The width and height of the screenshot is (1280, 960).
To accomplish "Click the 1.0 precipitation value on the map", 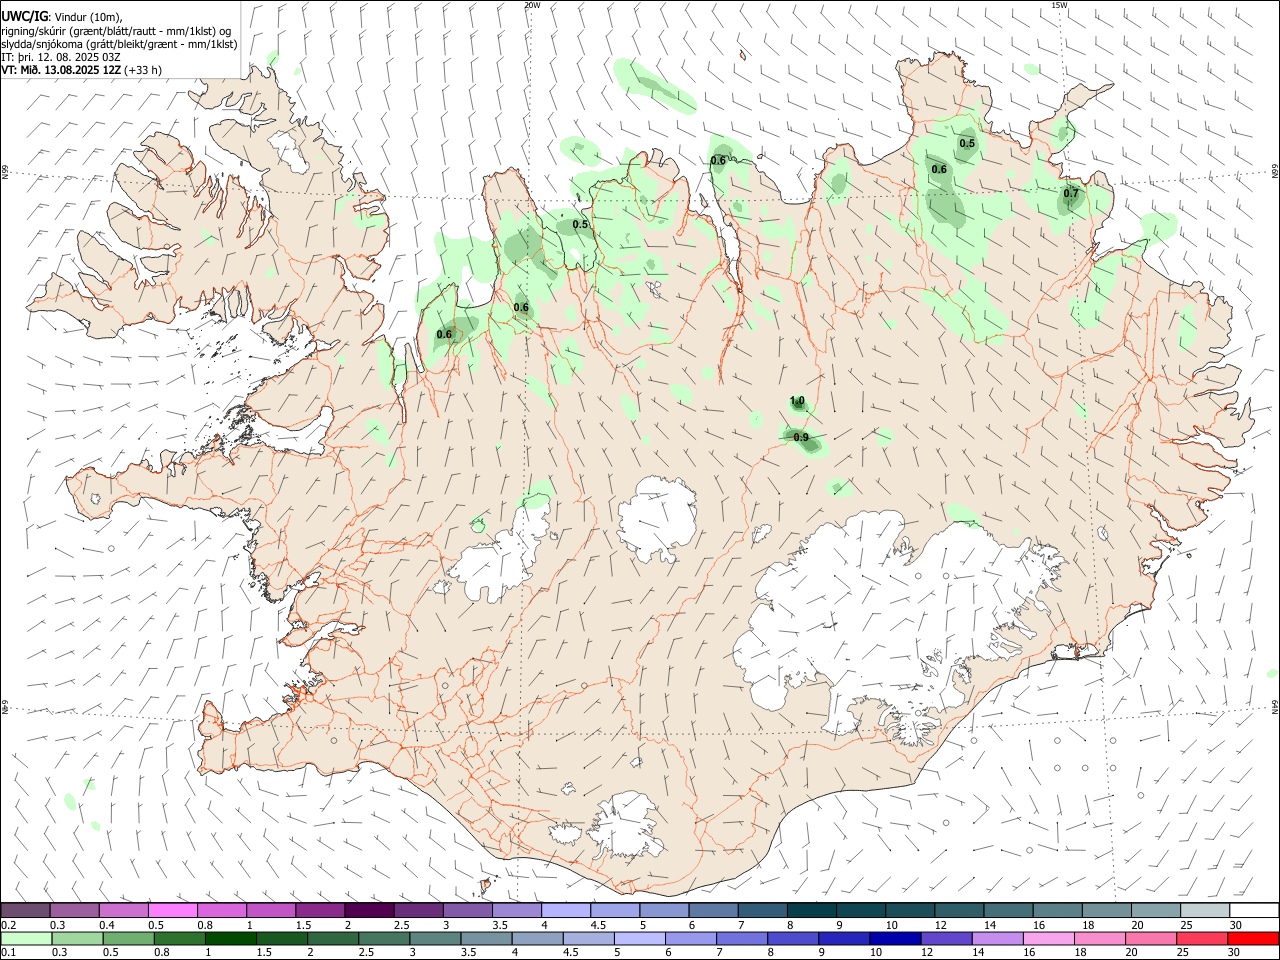I will [x=797, y=401].
